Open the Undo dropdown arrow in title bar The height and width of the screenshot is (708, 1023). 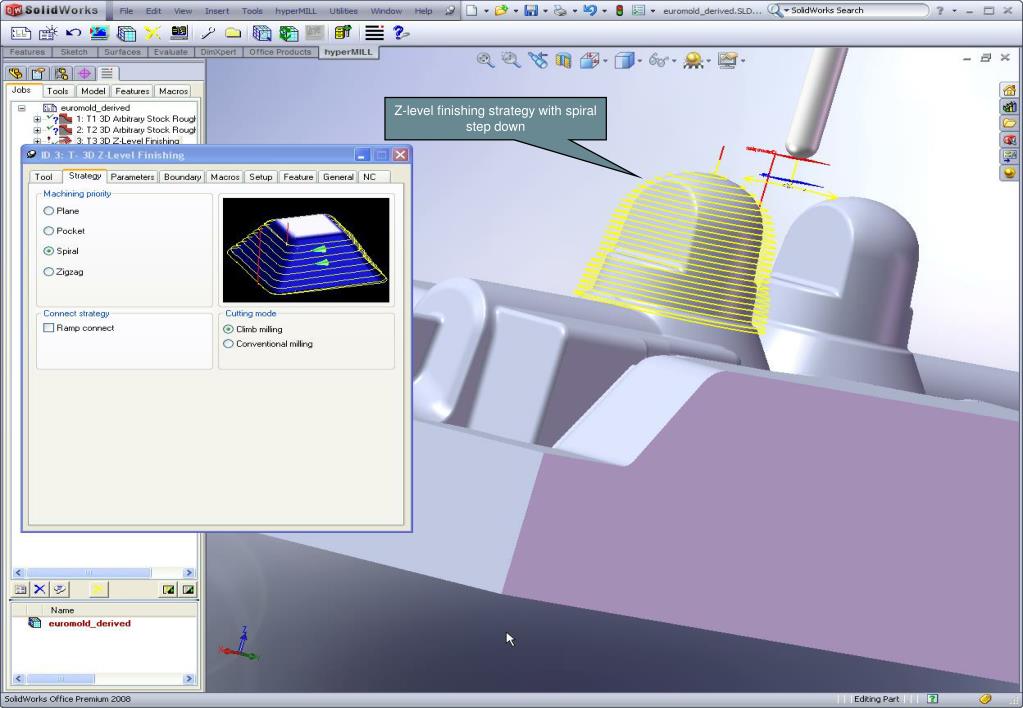coord(605,11)
